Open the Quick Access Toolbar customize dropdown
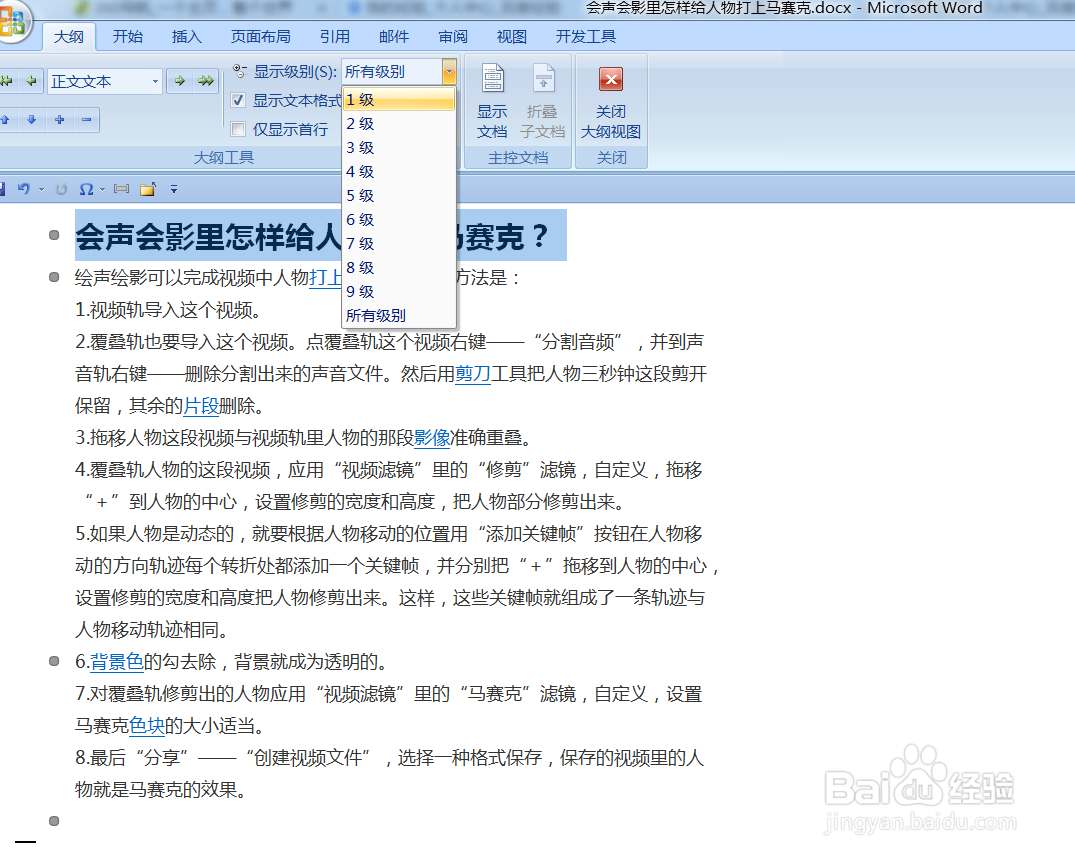The width and height of the screenshot is (1075, 859). pos(174,188)
